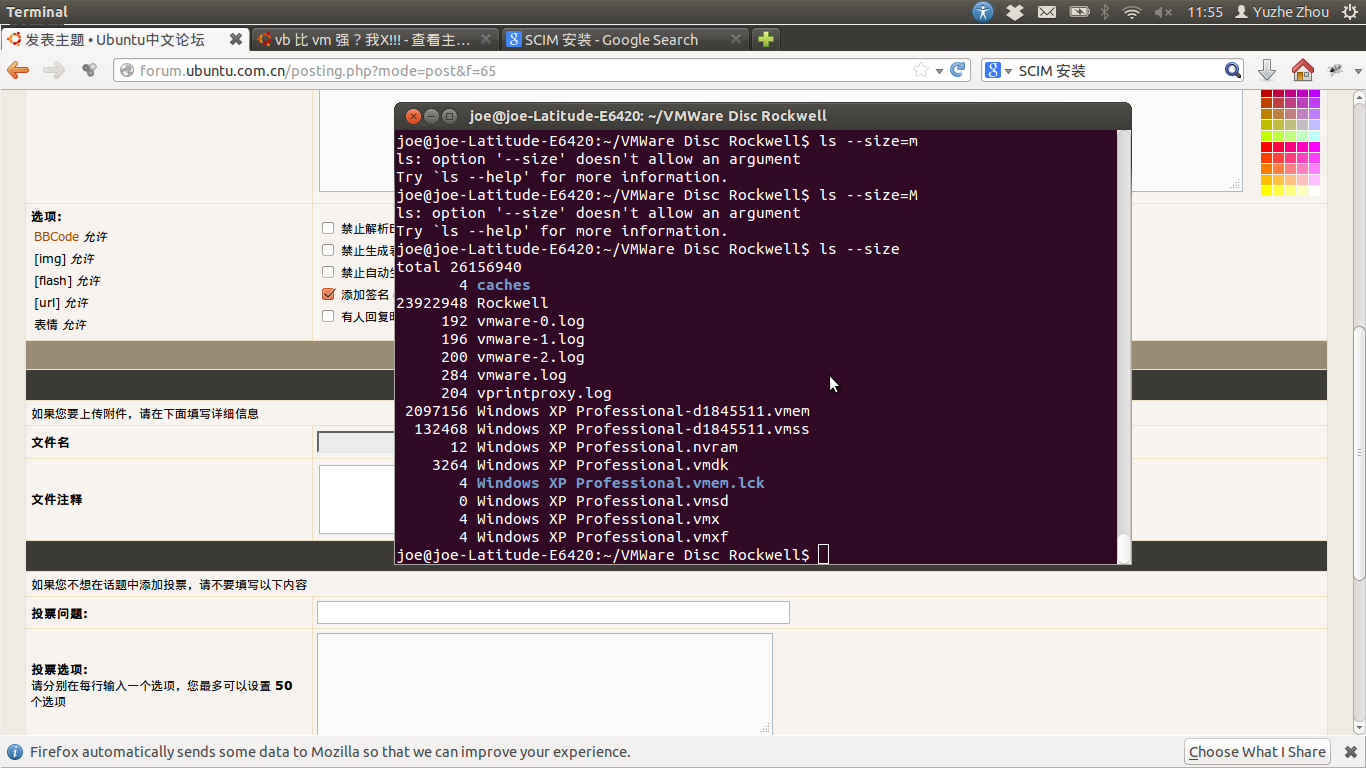The height and width of the screenshot is (768, 1366).
Task: Pick the magenta color swatch
Action: 1314,147
